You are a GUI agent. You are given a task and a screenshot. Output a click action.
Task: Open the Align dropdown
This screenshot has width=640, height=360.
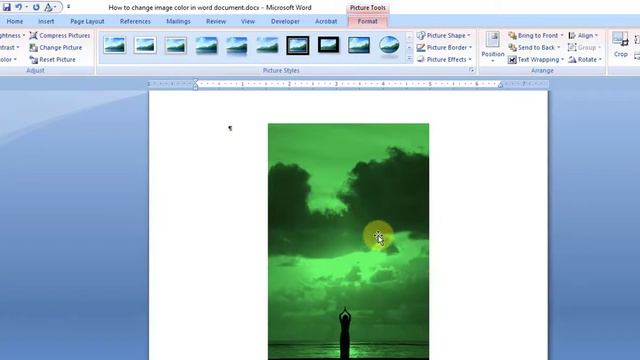[x=583, y=36]
